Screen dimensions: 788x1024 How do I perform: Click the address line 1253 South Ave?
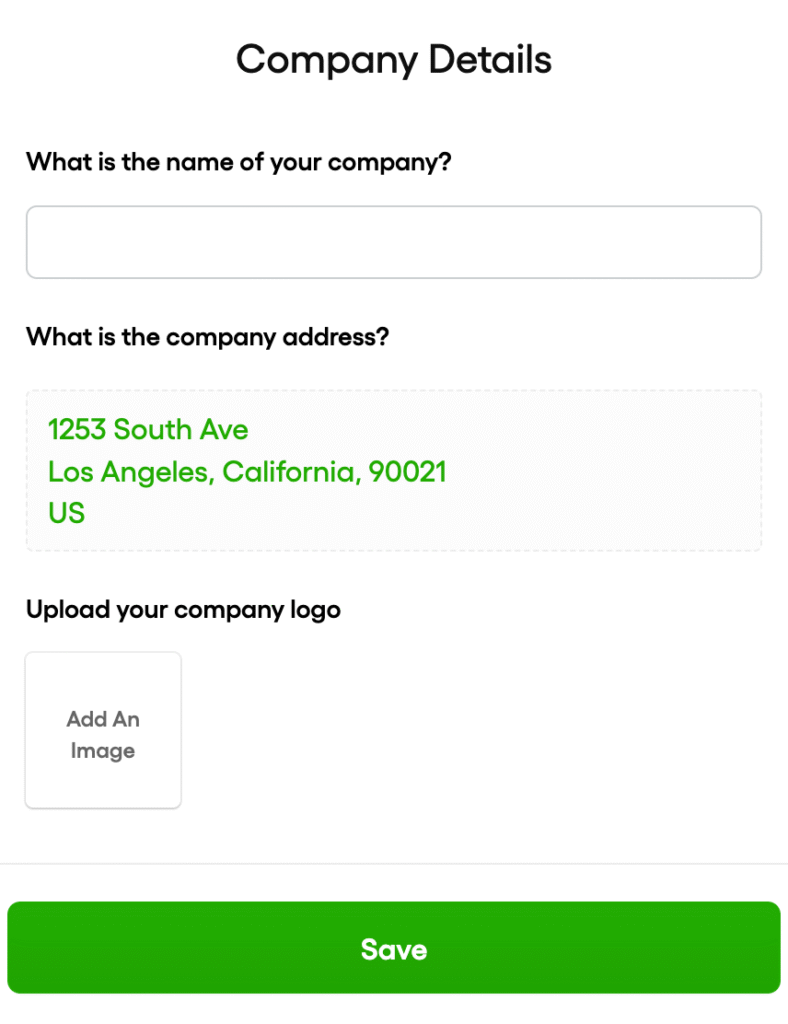click(148, 429)
